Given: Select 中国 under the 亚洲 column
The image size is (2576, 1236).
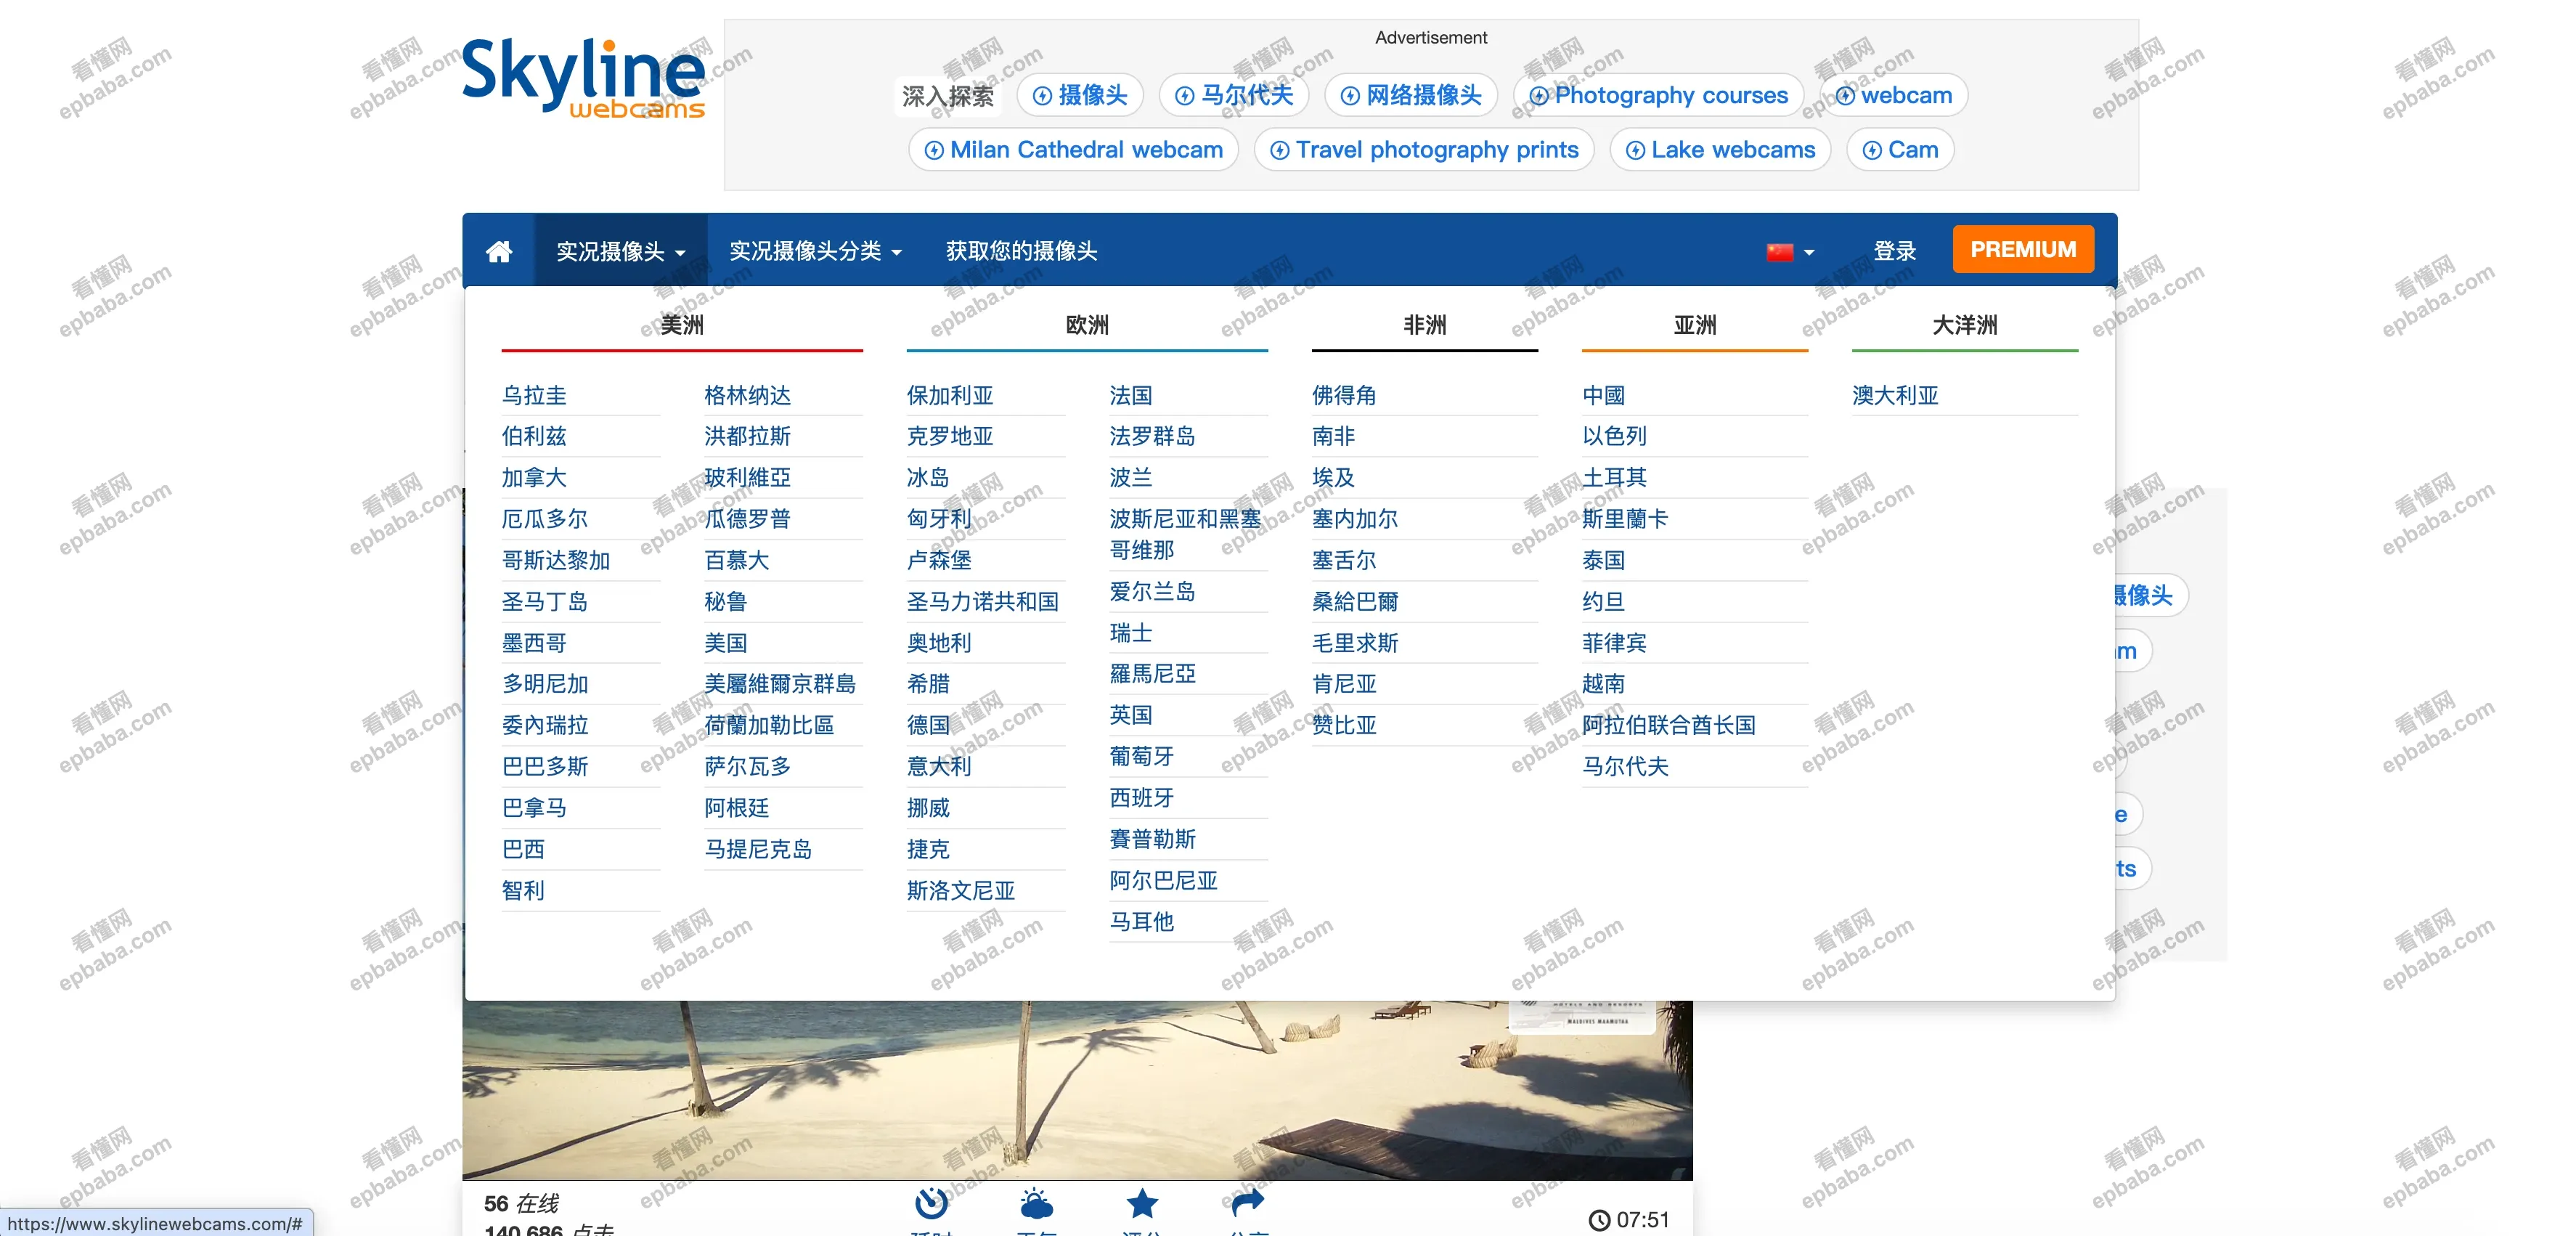Looking at the screenshot, I should [1603, 395].
